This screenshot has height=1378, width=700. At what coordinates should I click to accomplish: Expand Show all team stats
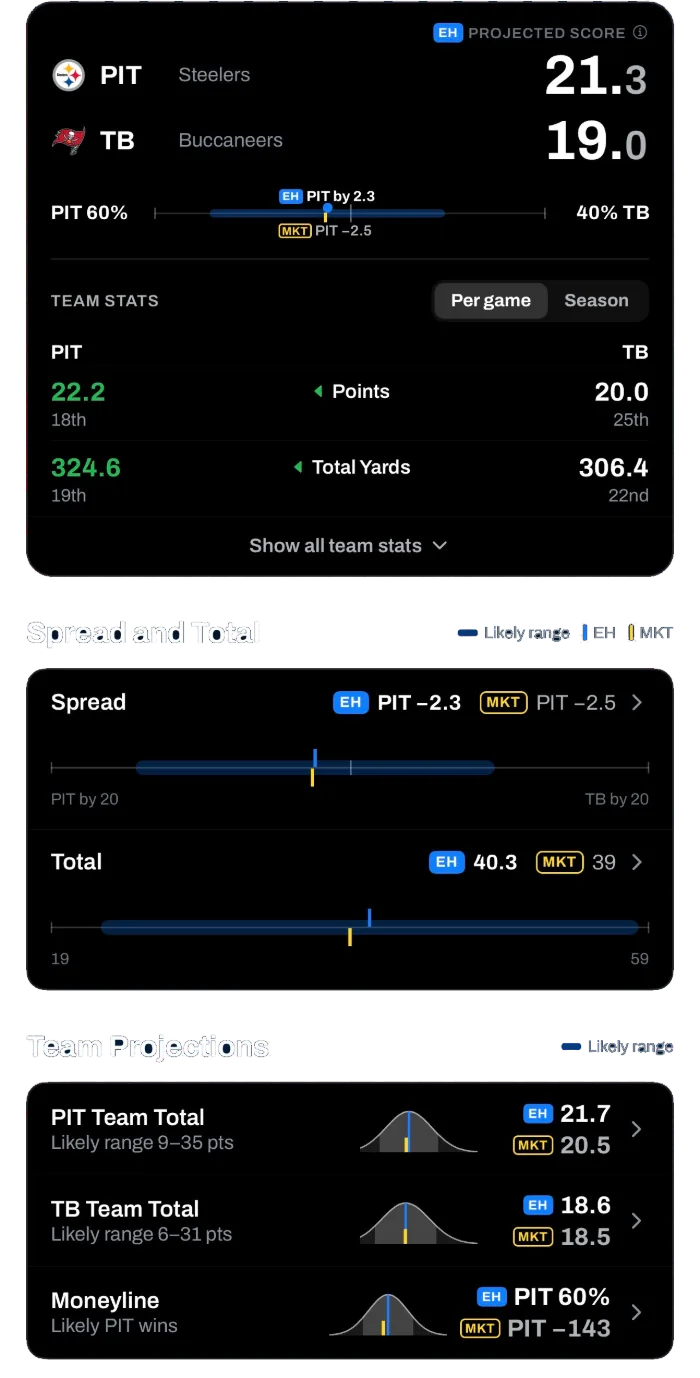(x=349, y=546)
